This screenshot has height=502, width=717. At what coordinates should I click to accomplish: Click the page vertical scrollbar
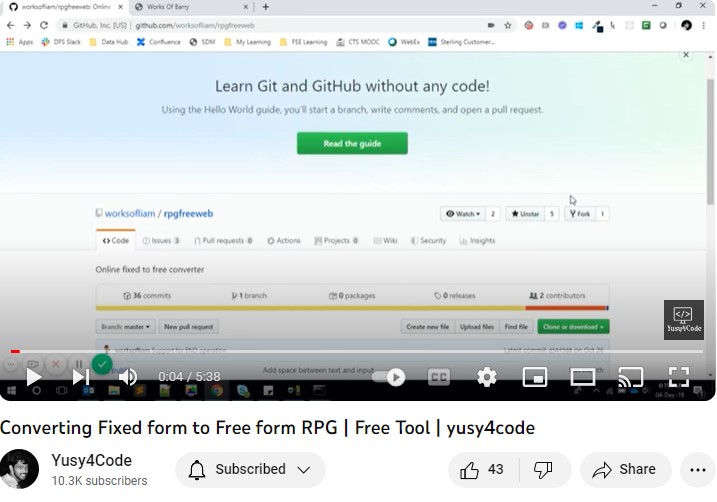pyautogui.click(x=710, y=143)
